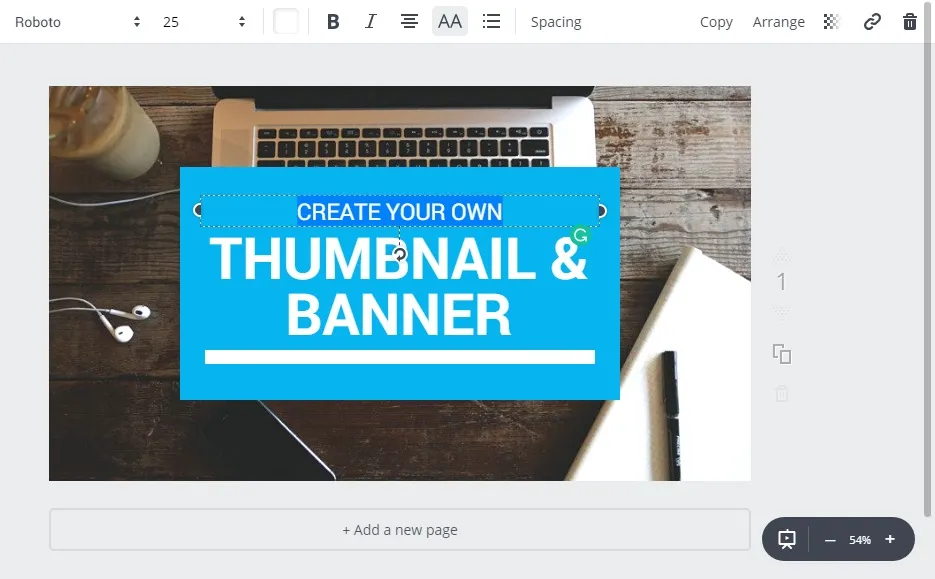935x579 pixels.
Task: Delete the page using the faded trash icon
Action: point(782,394)
